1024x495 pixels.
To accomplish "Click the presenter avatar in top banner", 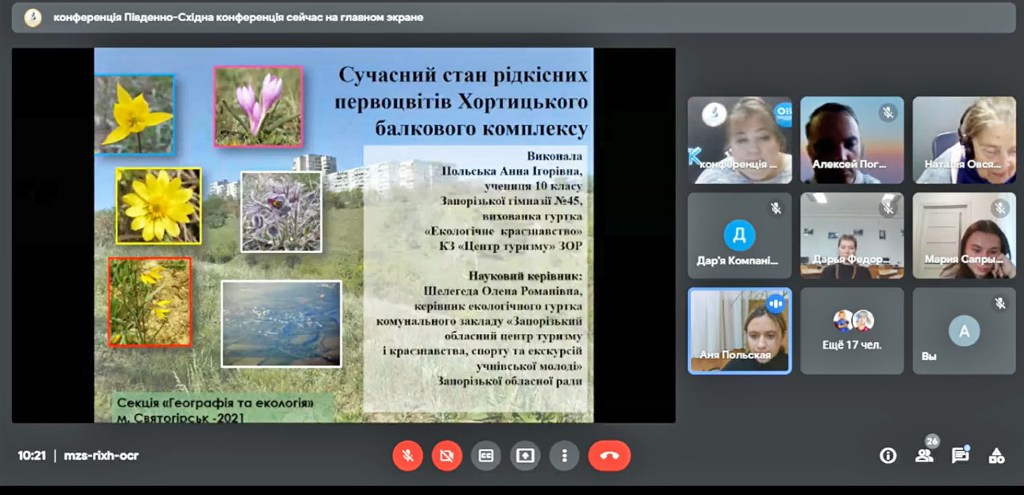I will pyautogui.click(x=33, y=18).
